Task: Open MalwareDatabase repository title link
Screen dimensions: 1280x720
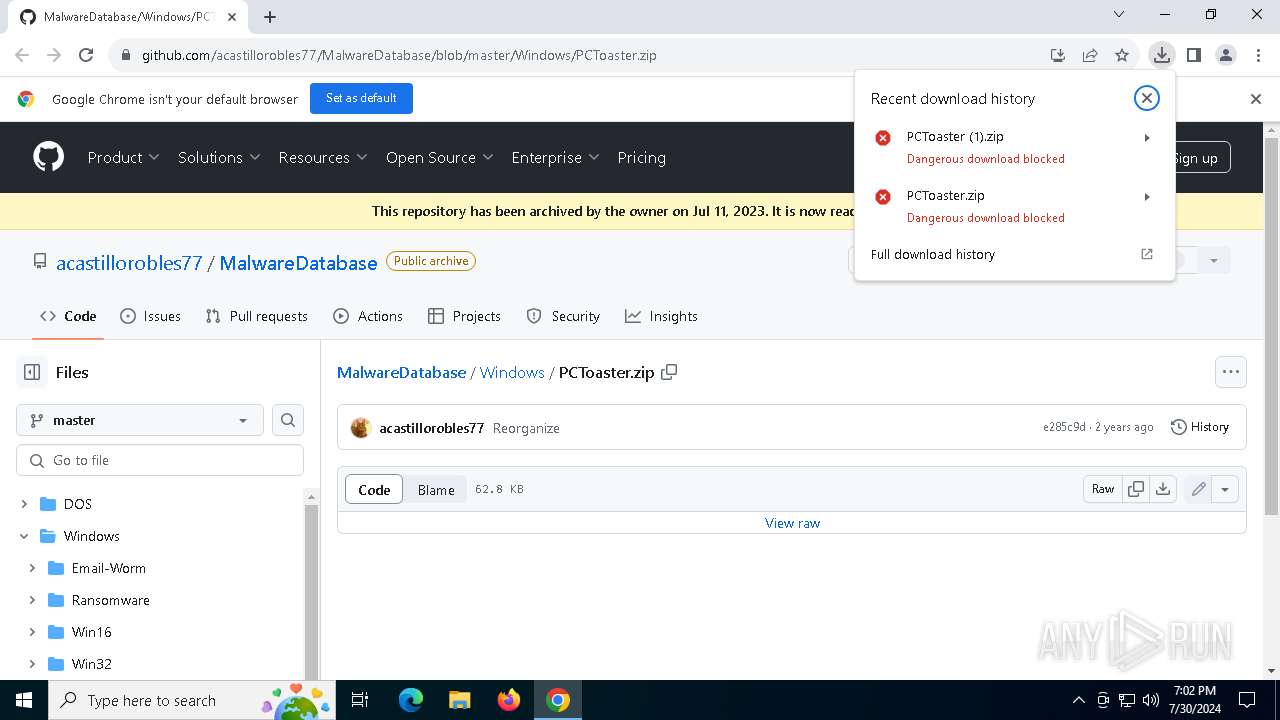Action: tap(298, 263)
